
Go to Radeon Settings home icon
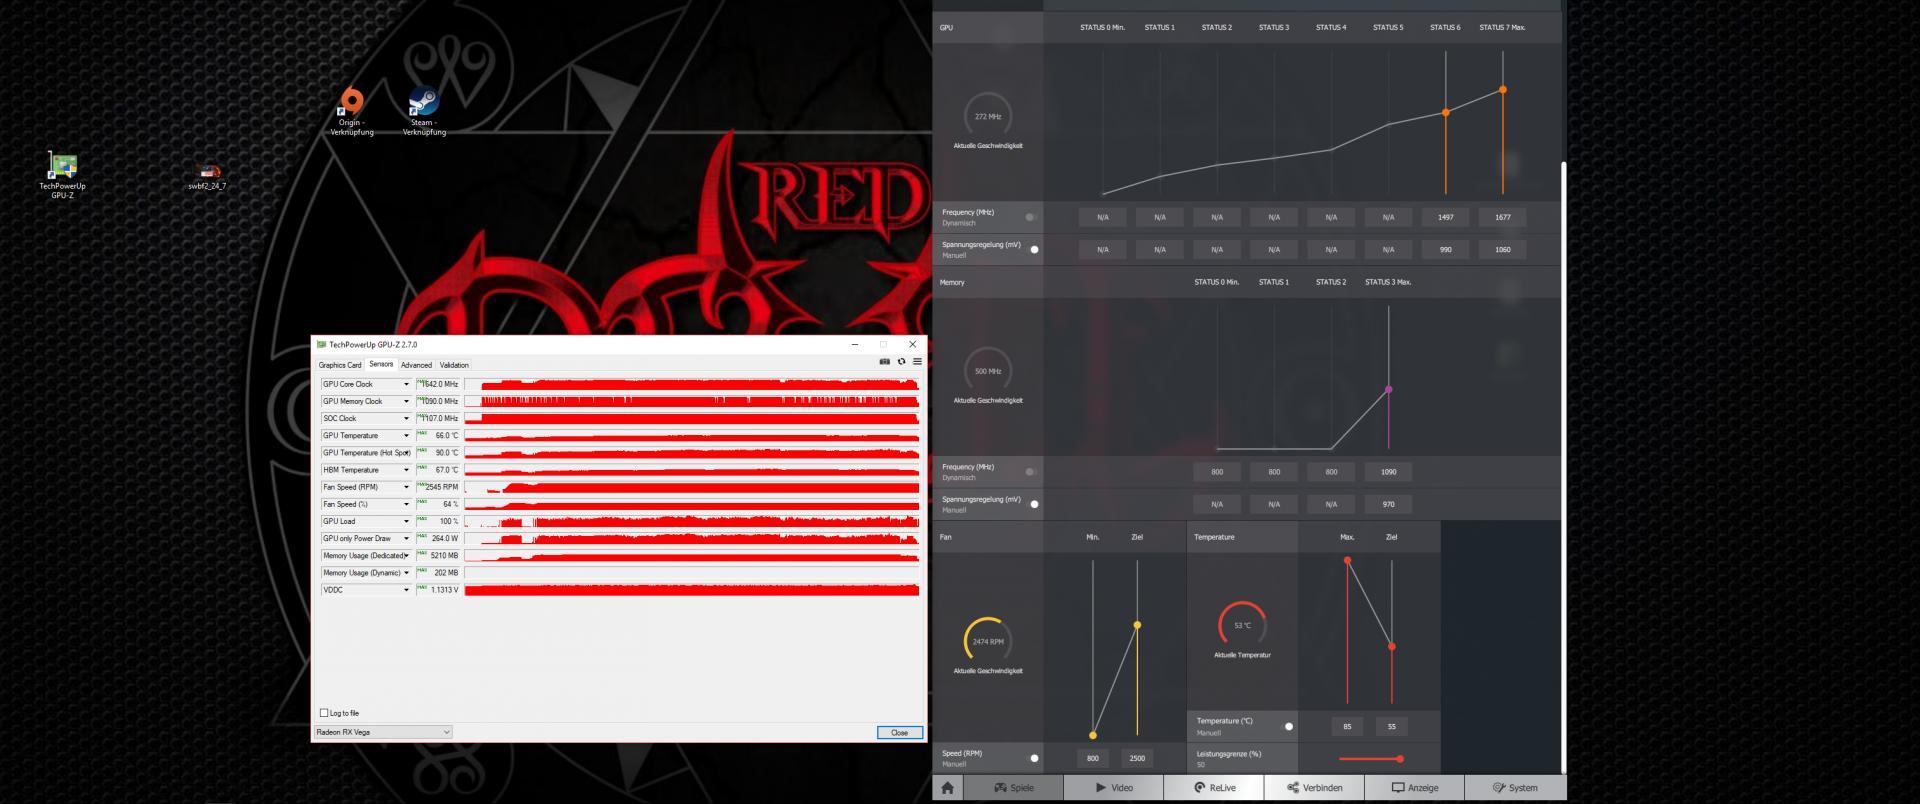(x=947, y=788)
